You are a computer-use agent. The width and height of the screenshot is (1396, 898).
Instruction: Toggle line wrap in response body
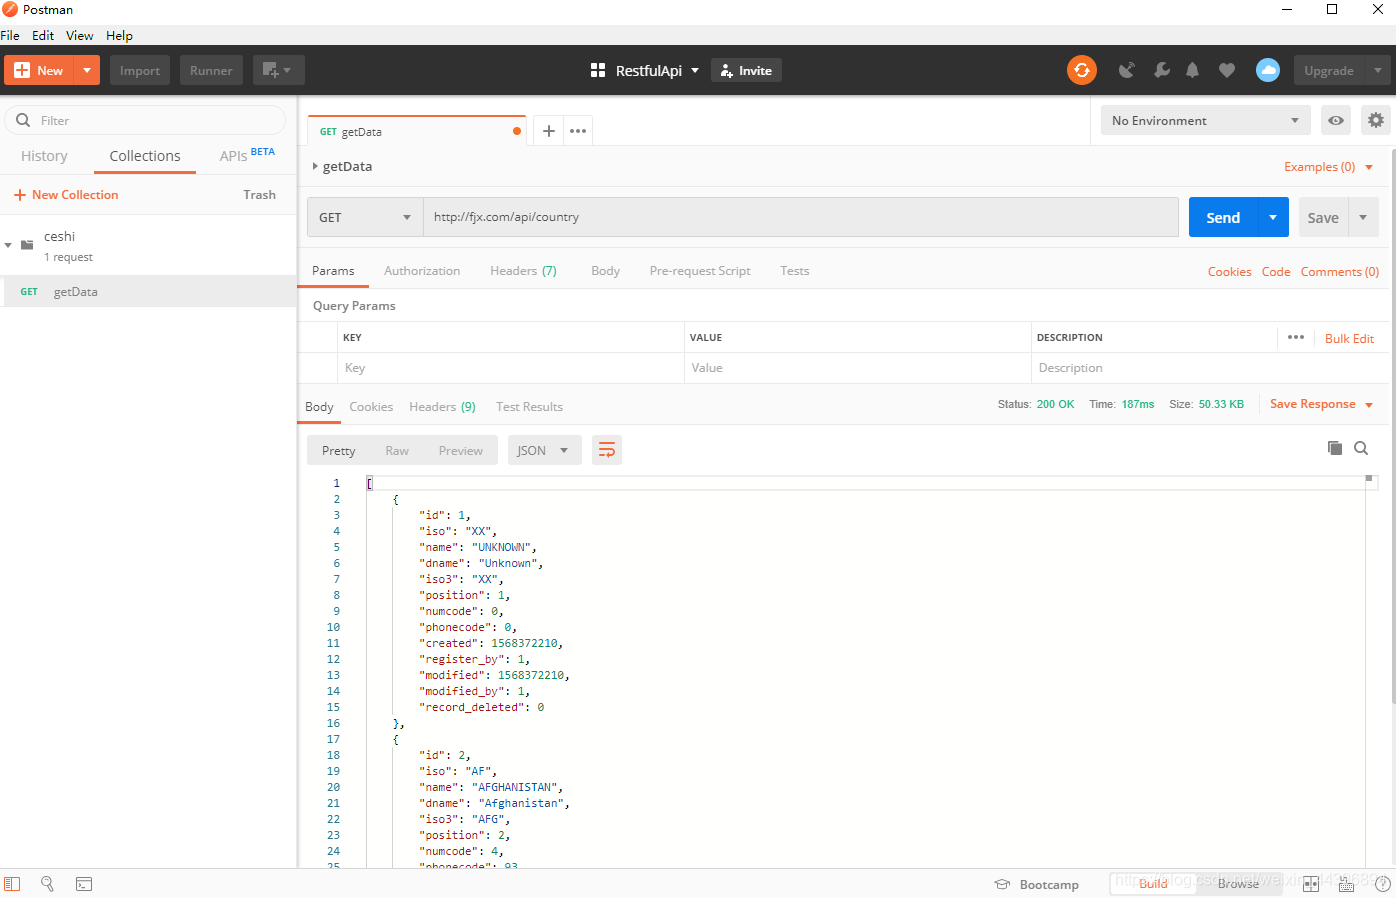(607, 450)
